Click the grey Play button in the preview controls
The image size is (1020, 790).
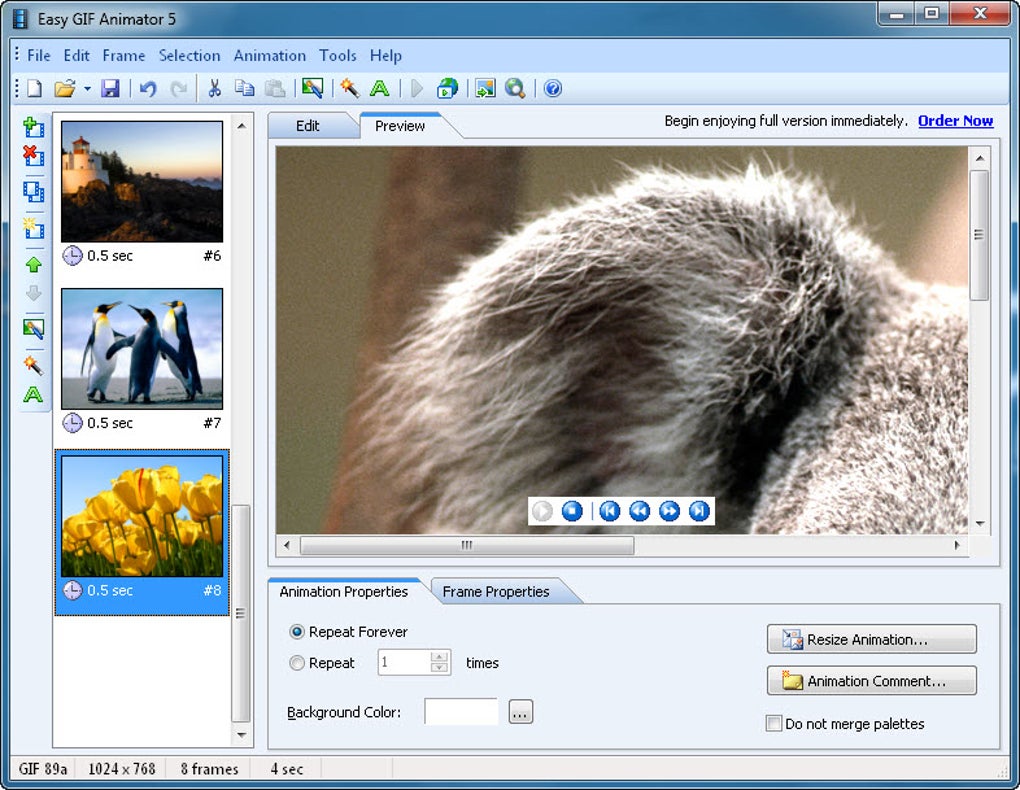[x=542, y=511]
